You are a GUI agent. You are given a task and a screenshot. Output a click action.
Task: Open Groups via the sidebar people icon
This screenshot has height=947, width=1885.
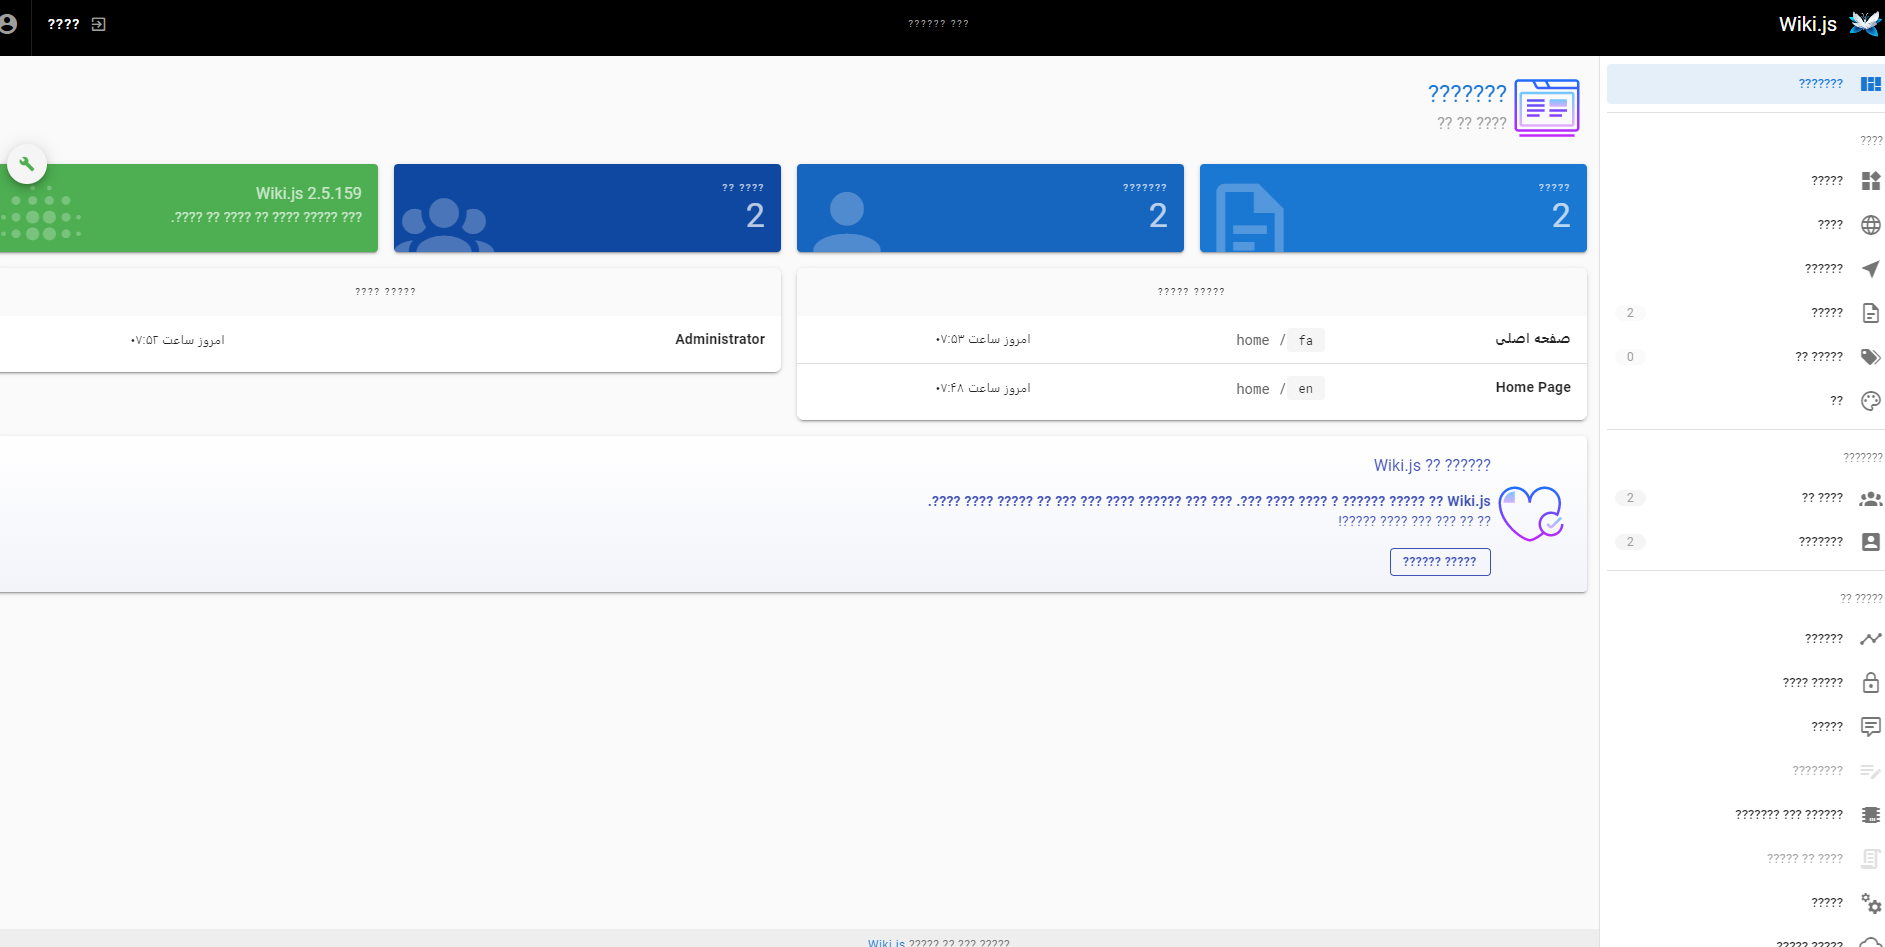pyautogui.click(x=1870, y=498)
